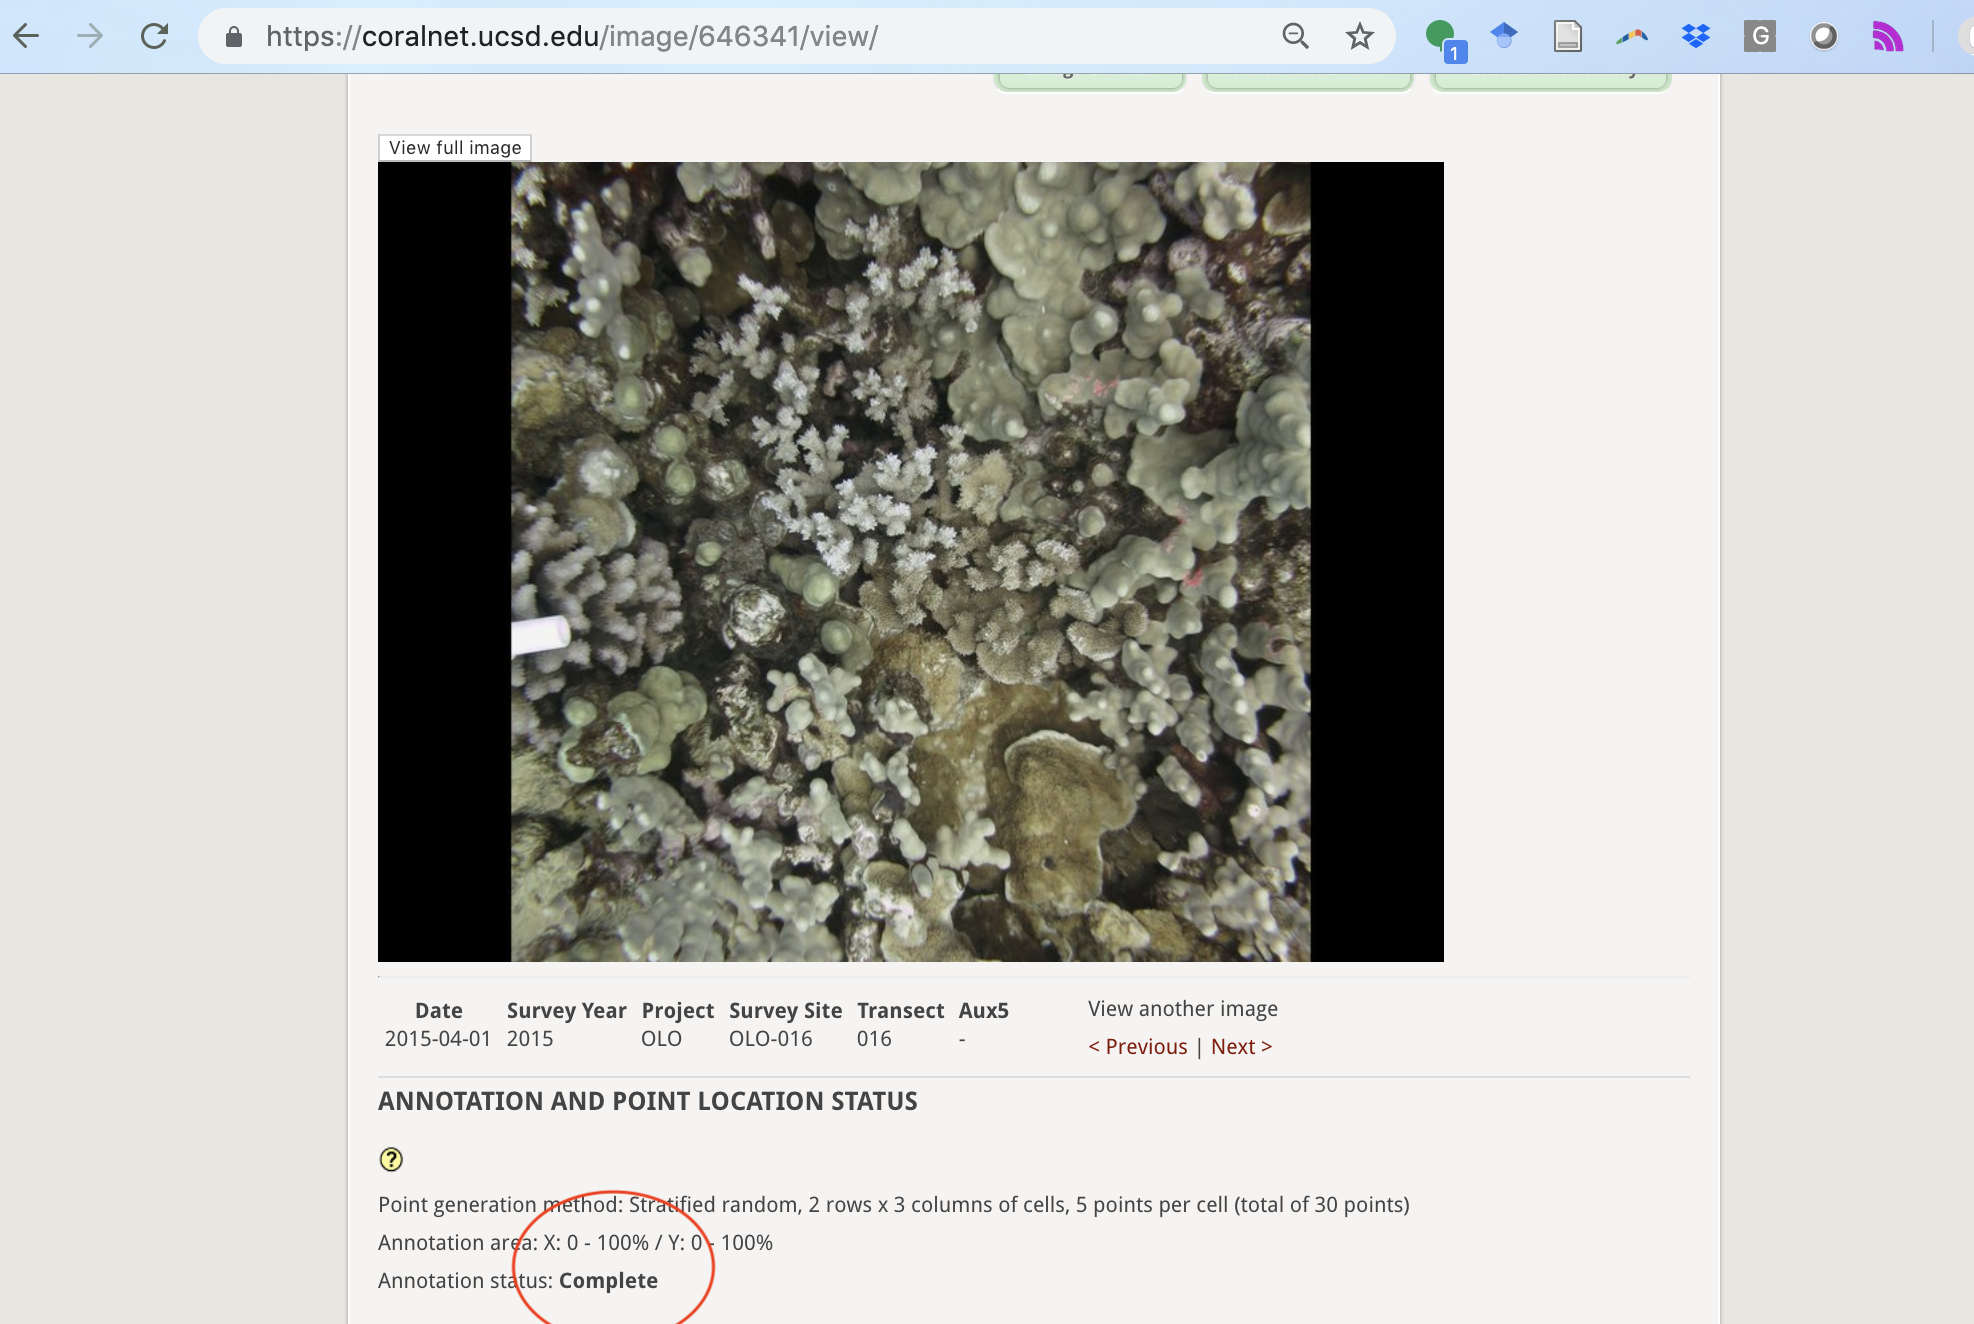Open the round gray circle extension
The width and height of the screenshot is (1974, 1324).
click(x=1823, y=37)
